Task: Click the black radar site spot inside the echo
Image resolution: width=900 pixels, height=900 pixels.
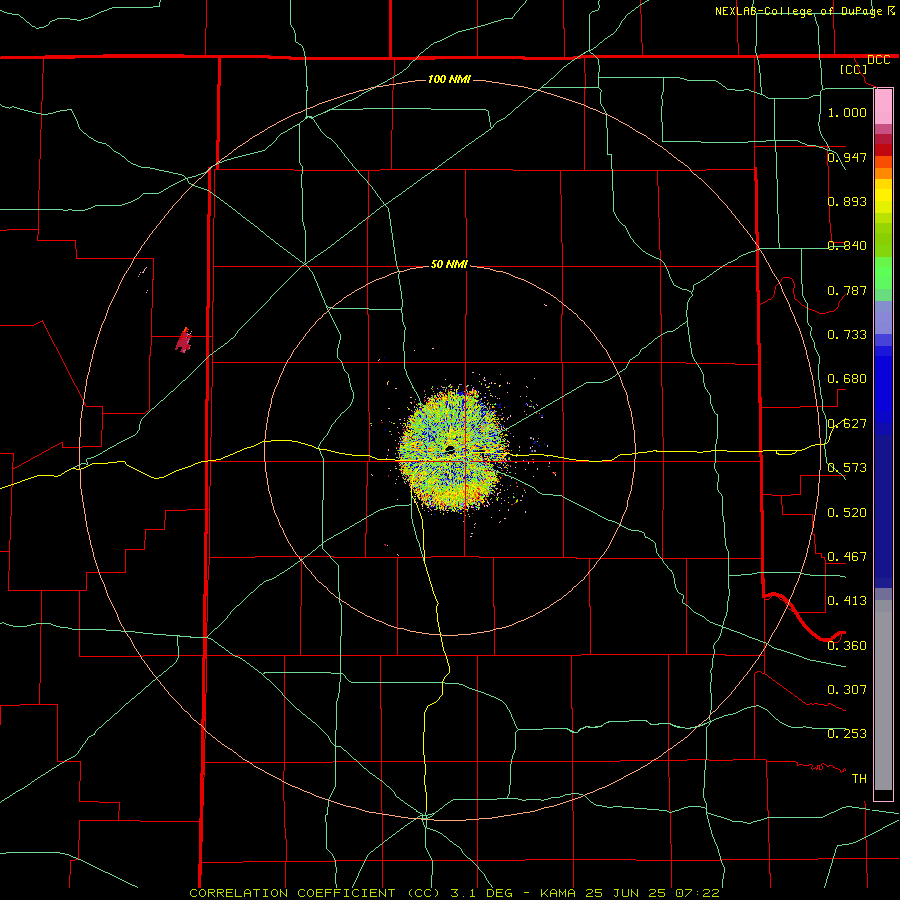Action: click(449, 449)
